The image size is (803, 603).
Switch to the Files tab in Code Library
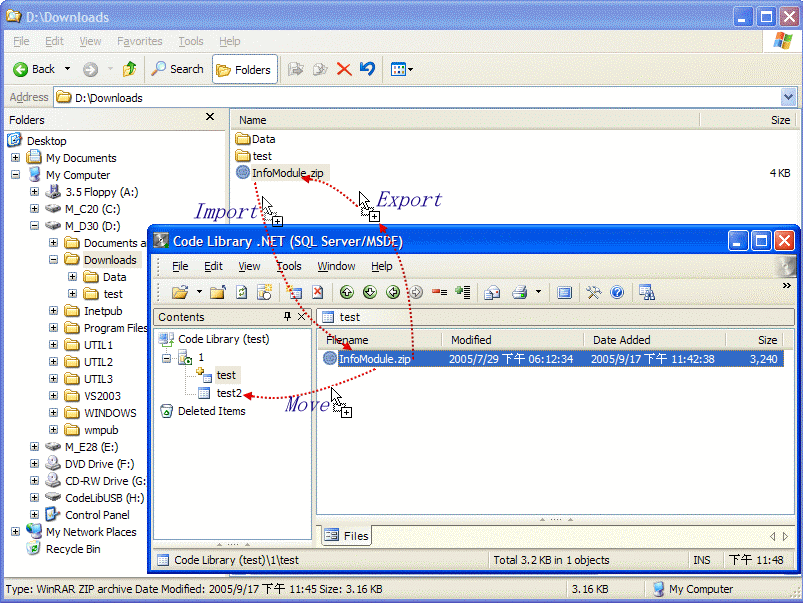(347, 535)
